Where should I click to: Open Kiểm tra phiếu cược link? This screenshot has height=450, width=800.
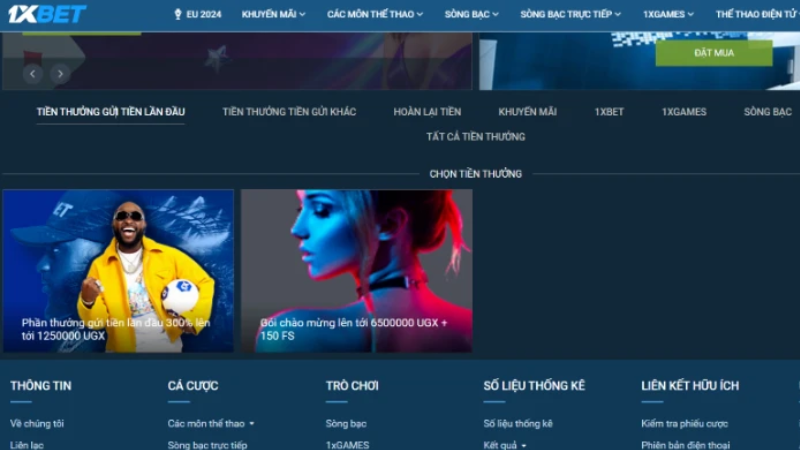coord(685,423)
